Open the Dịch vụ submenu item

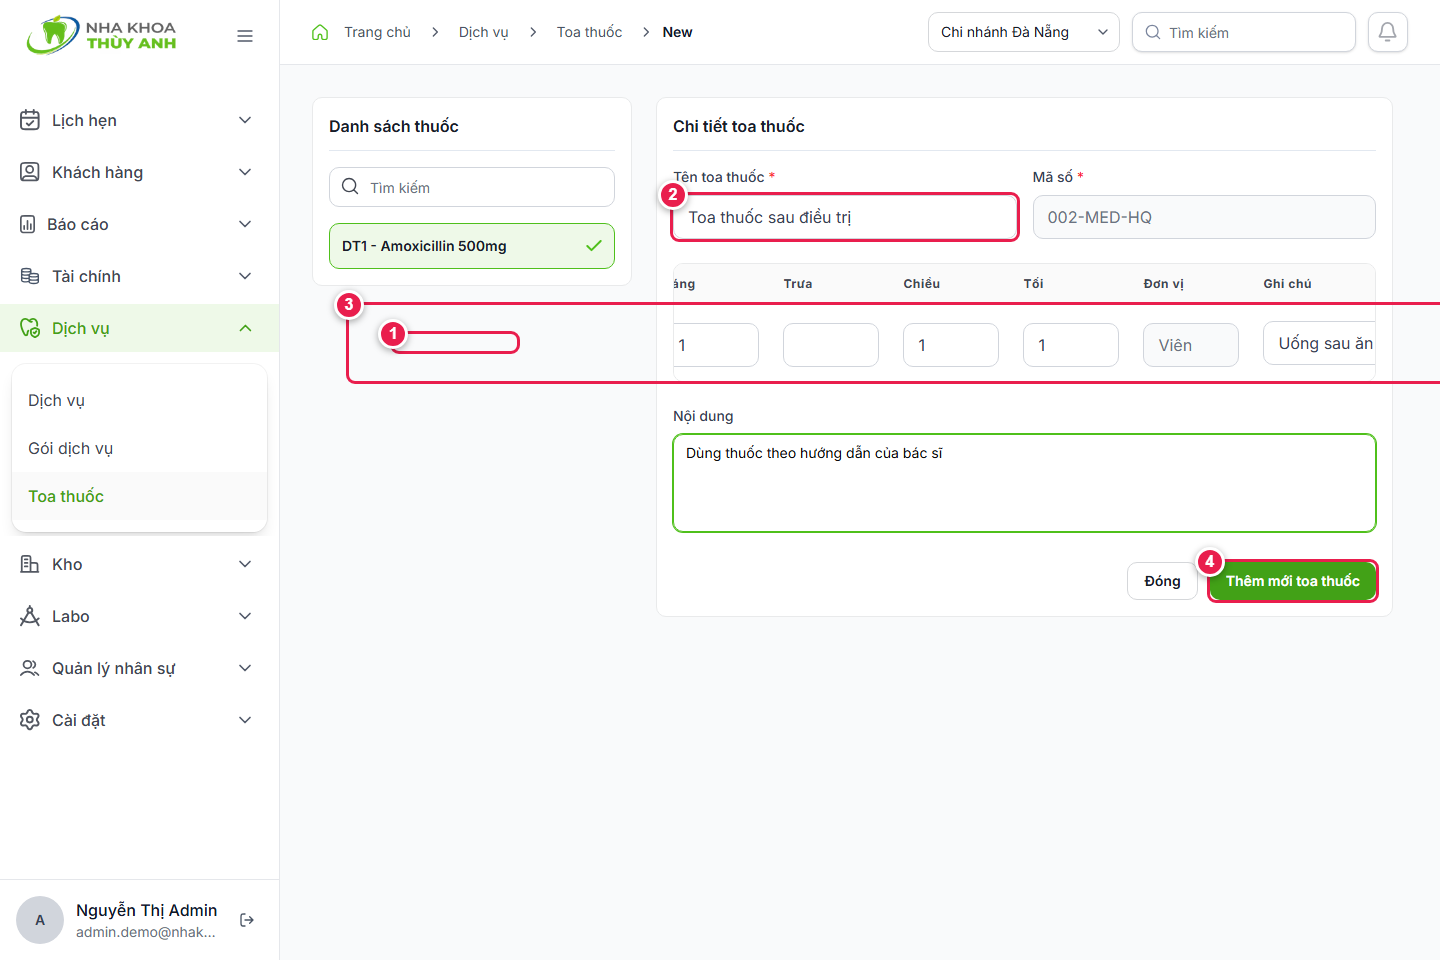[140, 400]
